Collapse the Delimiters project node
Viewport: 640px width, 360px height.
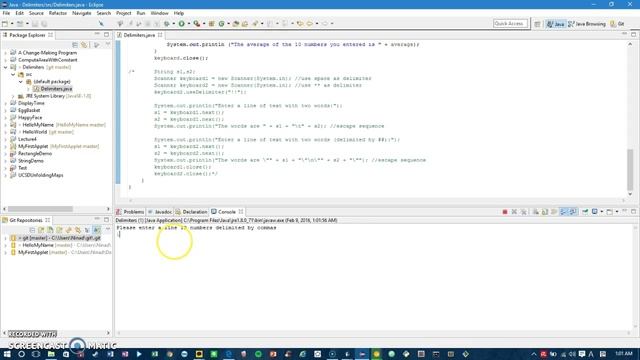pos(5,67)
